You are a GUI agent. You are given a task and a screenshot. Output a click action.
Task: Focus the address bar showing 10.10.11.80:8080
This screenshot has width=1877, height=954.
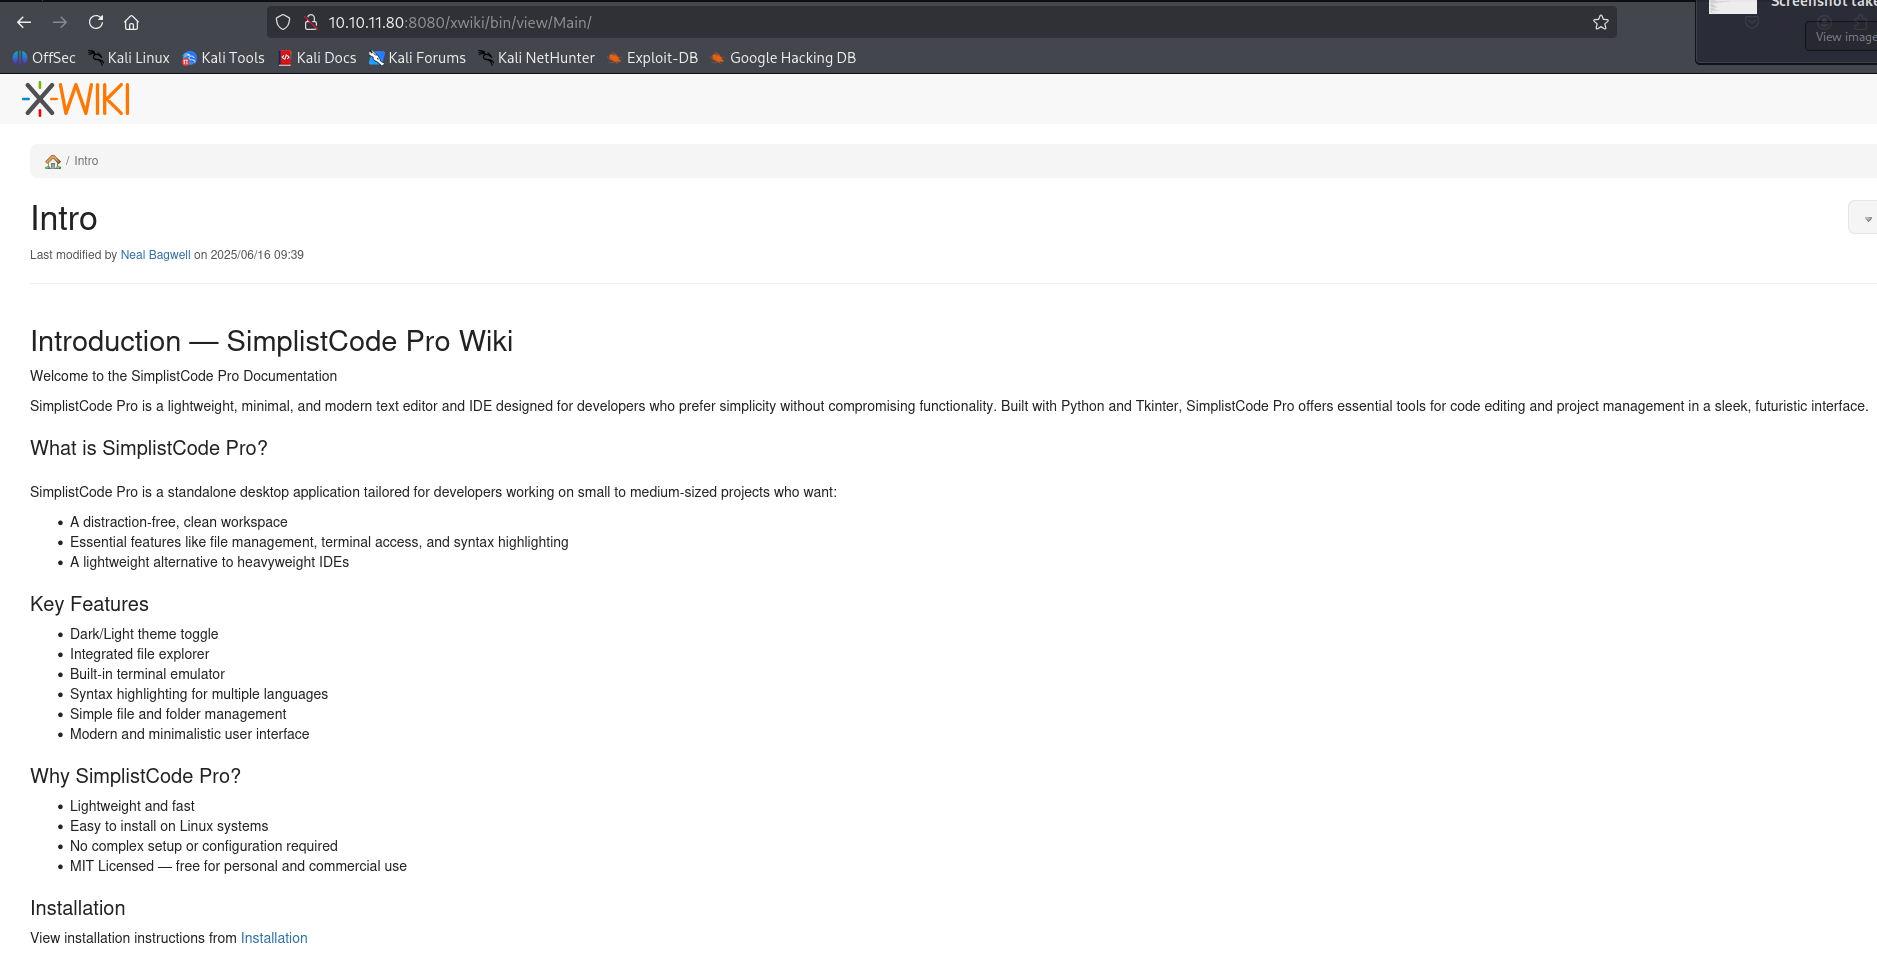940,22
